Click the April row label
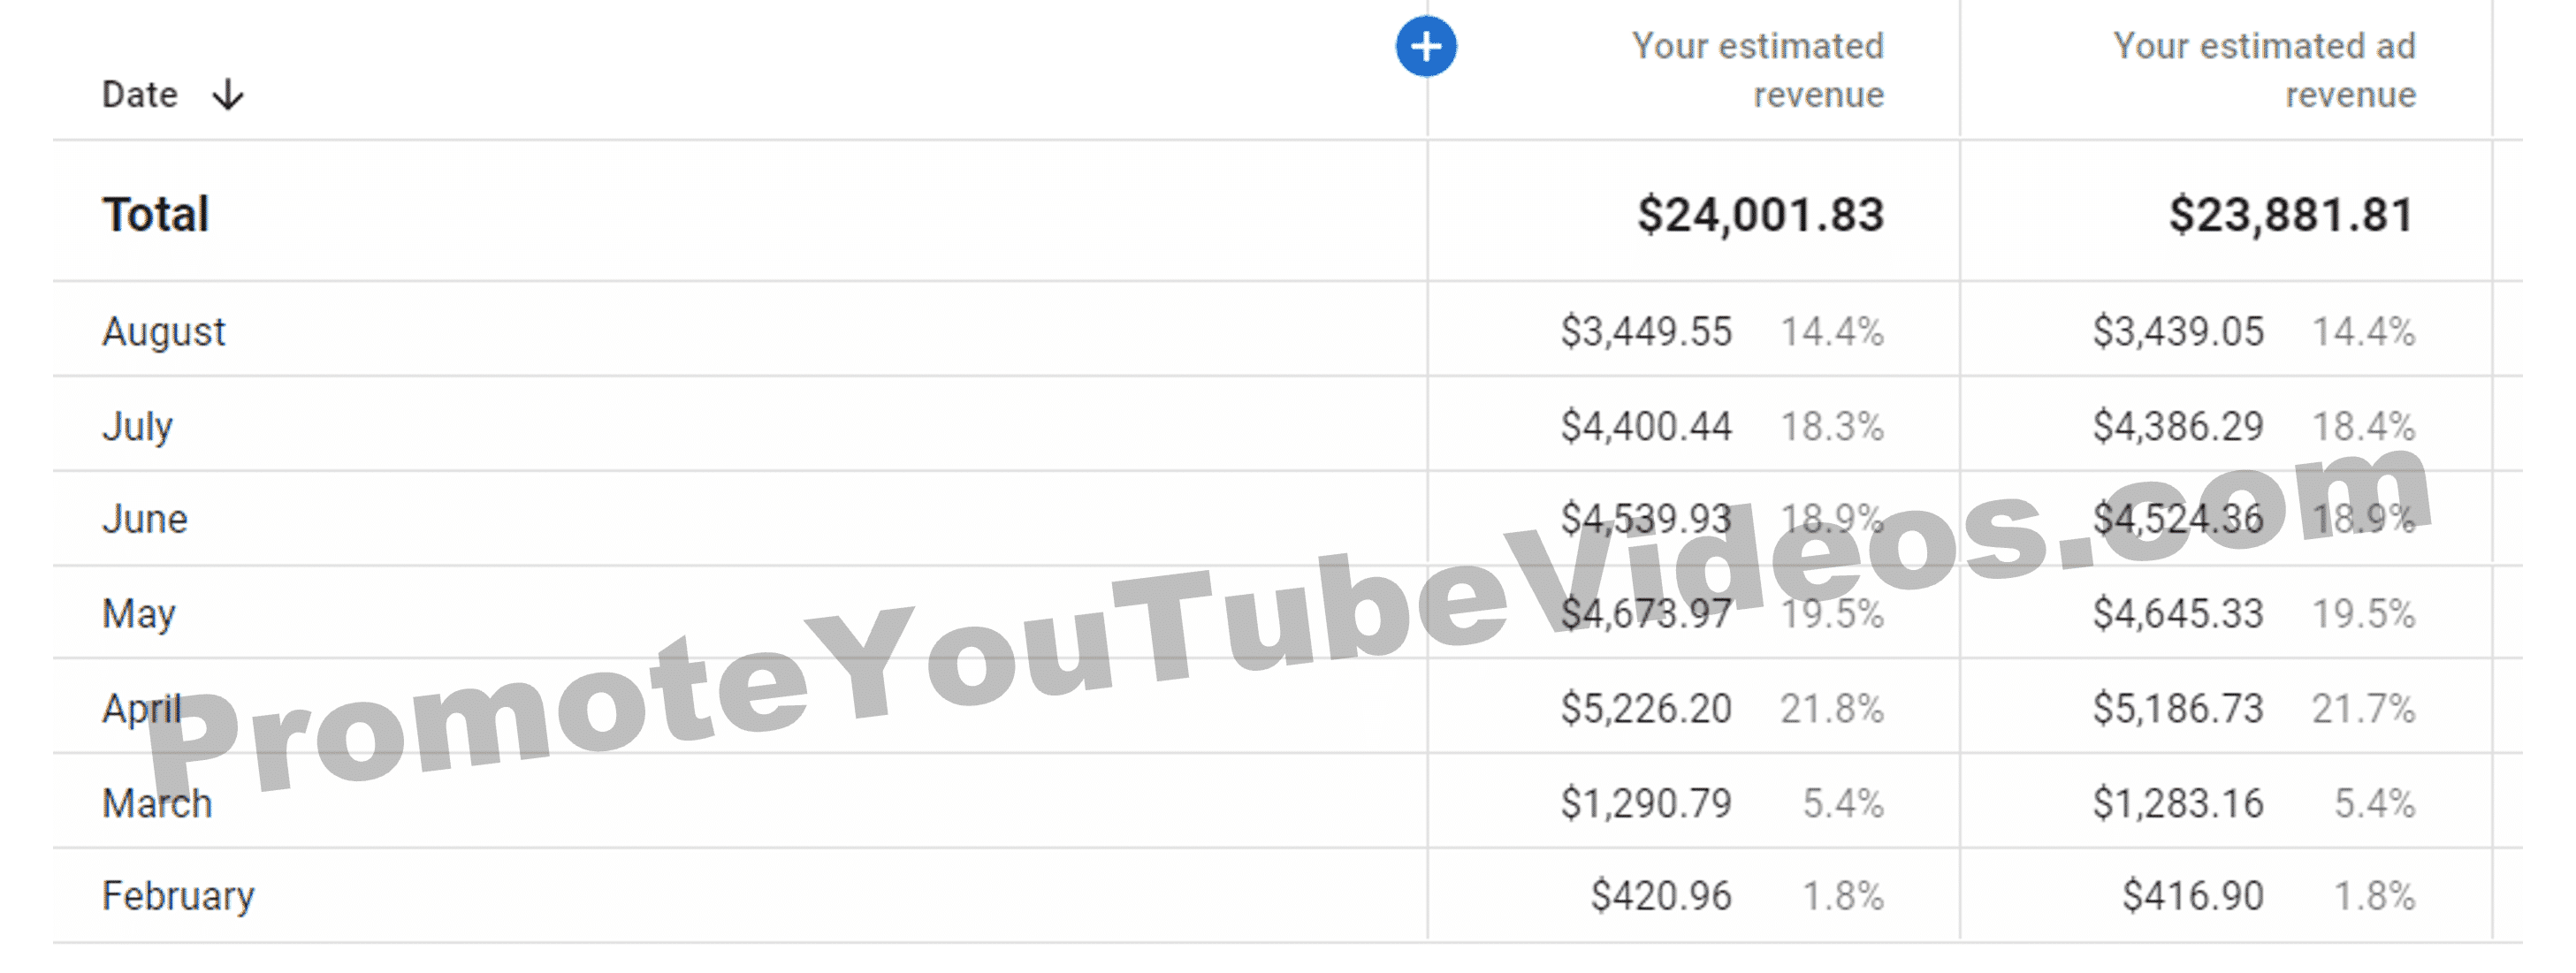Screen dimensions: 2576x973 coord(142,708)
